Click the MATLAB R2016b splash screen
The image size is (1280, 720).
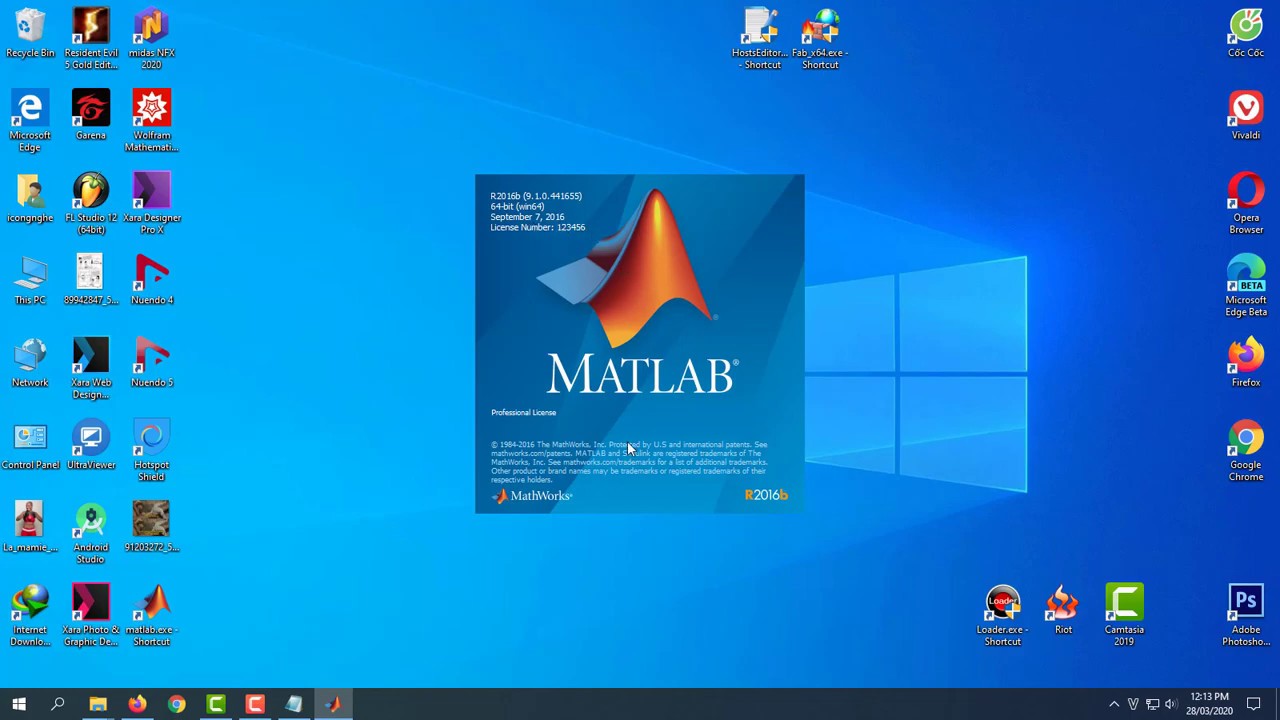pos(640,344)
